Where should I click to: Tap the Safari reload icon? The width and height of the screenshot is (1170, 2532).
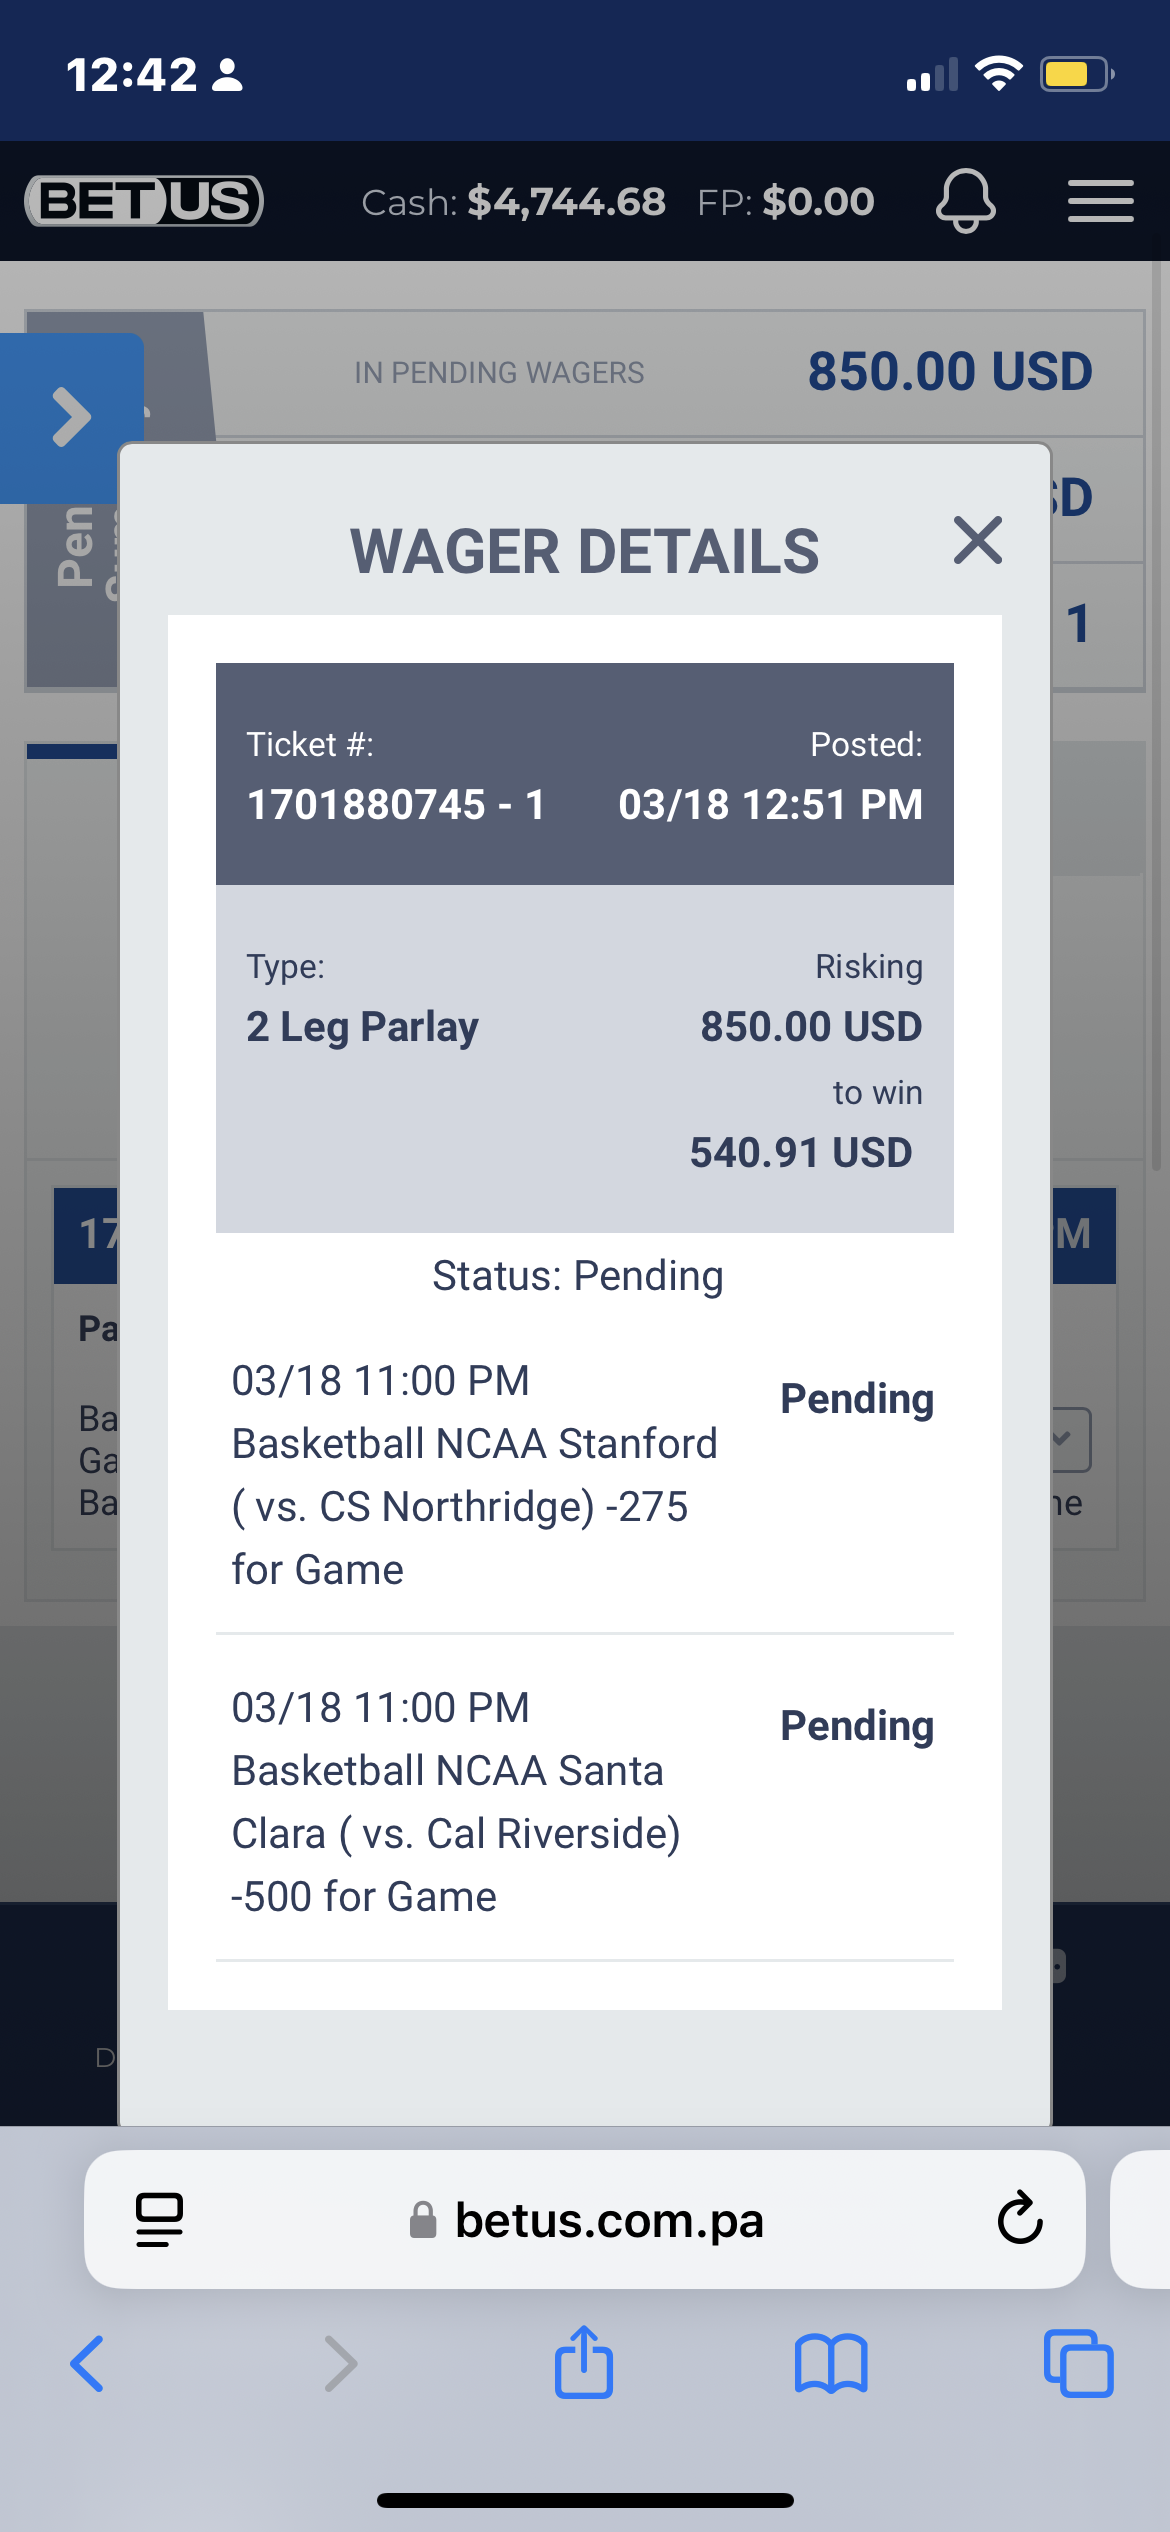point(1020,2219)
